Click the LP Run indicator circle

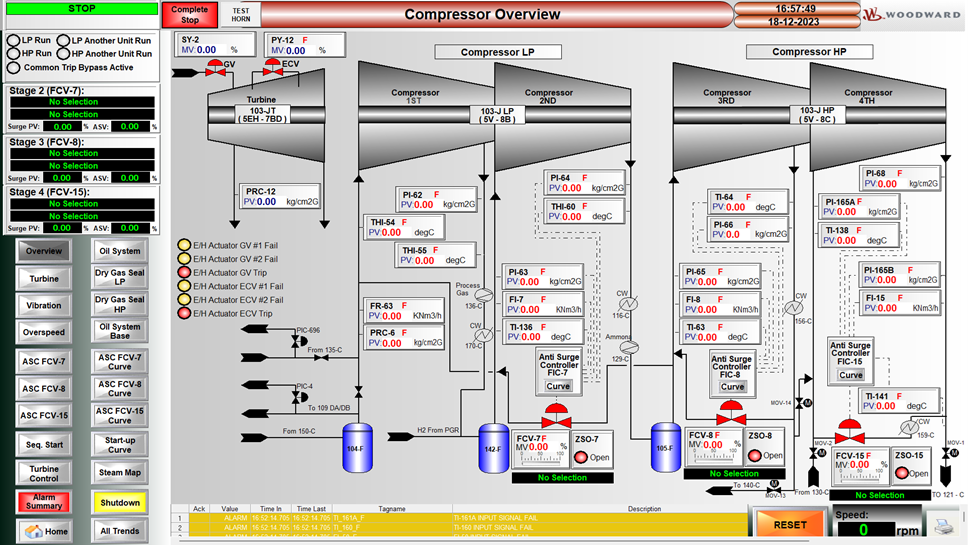tap(13, 41)
